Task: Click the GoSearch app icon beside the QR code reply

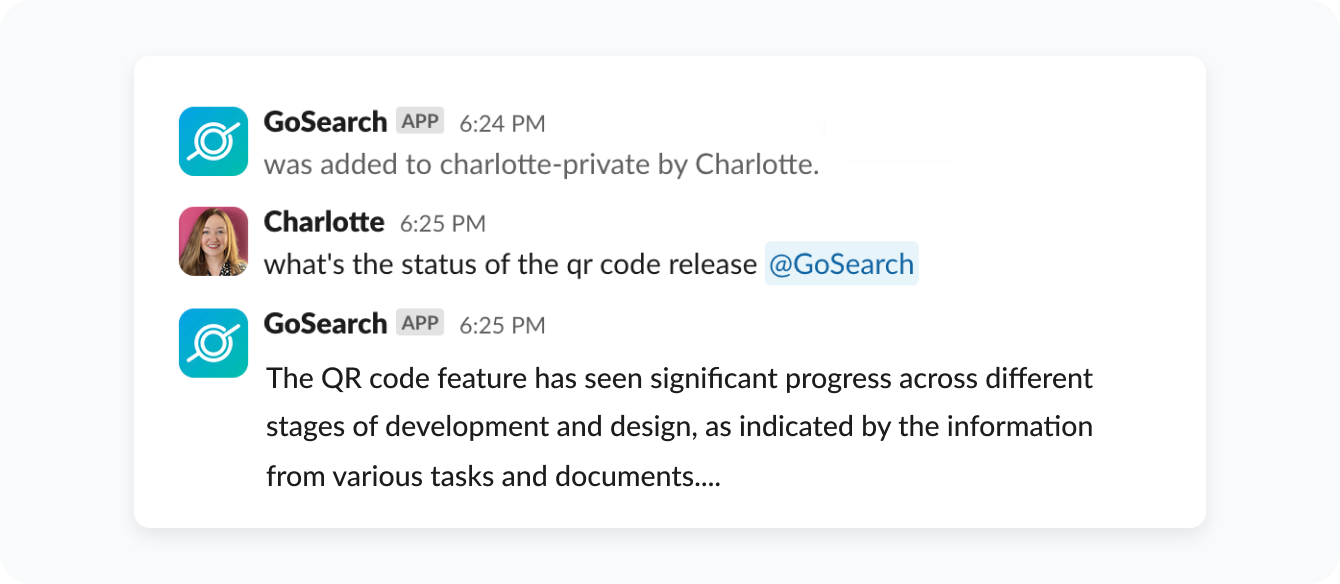Action: (213, 343)
